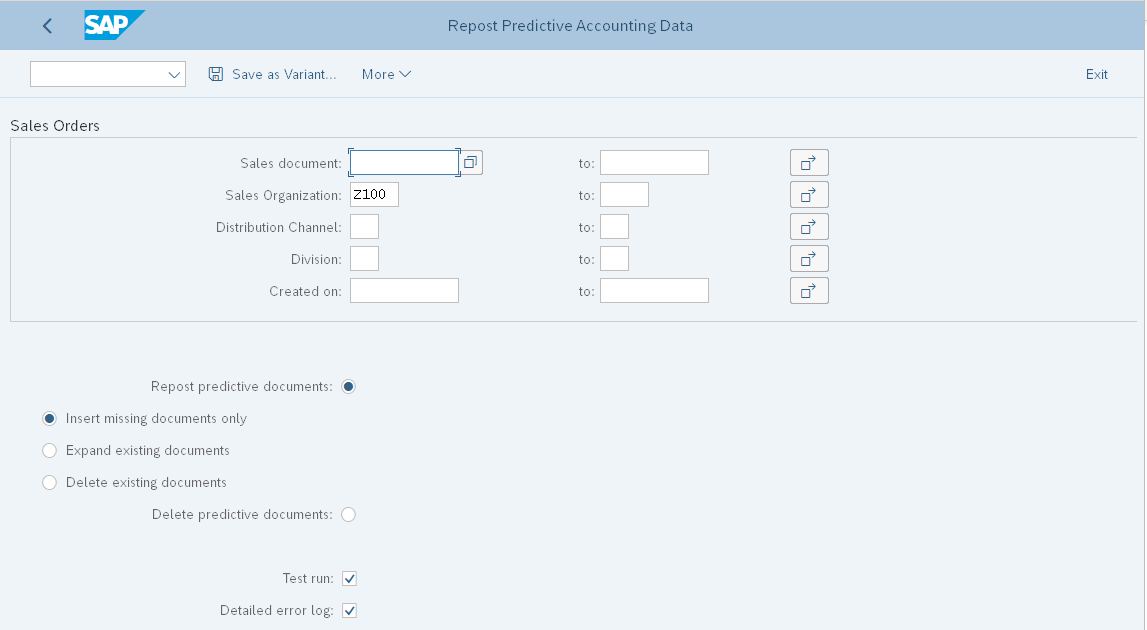
Task: Open multiple selection for Sales document
Action: click(809, 162)
